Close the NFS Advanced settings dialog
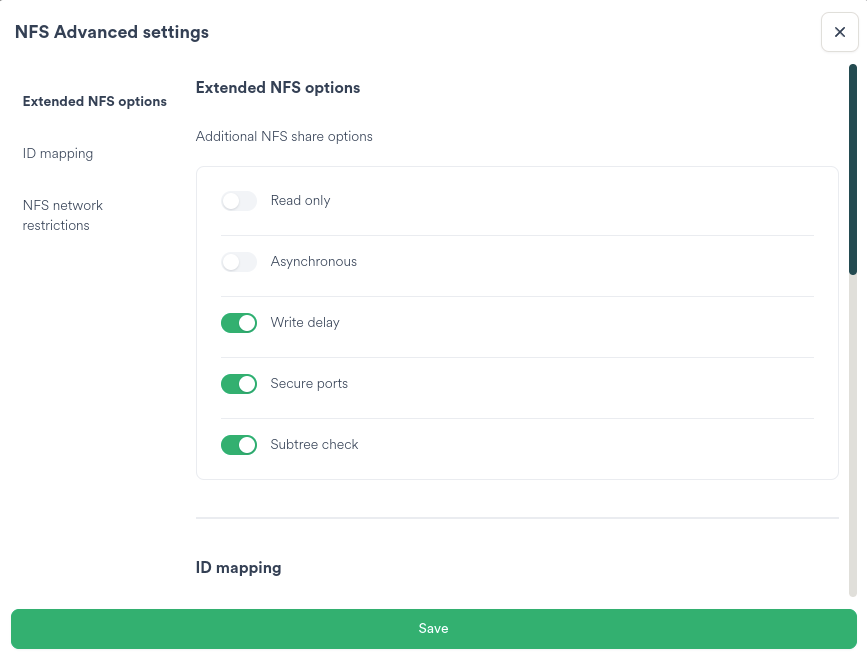867x657 pixels. (x=839, y=31)
